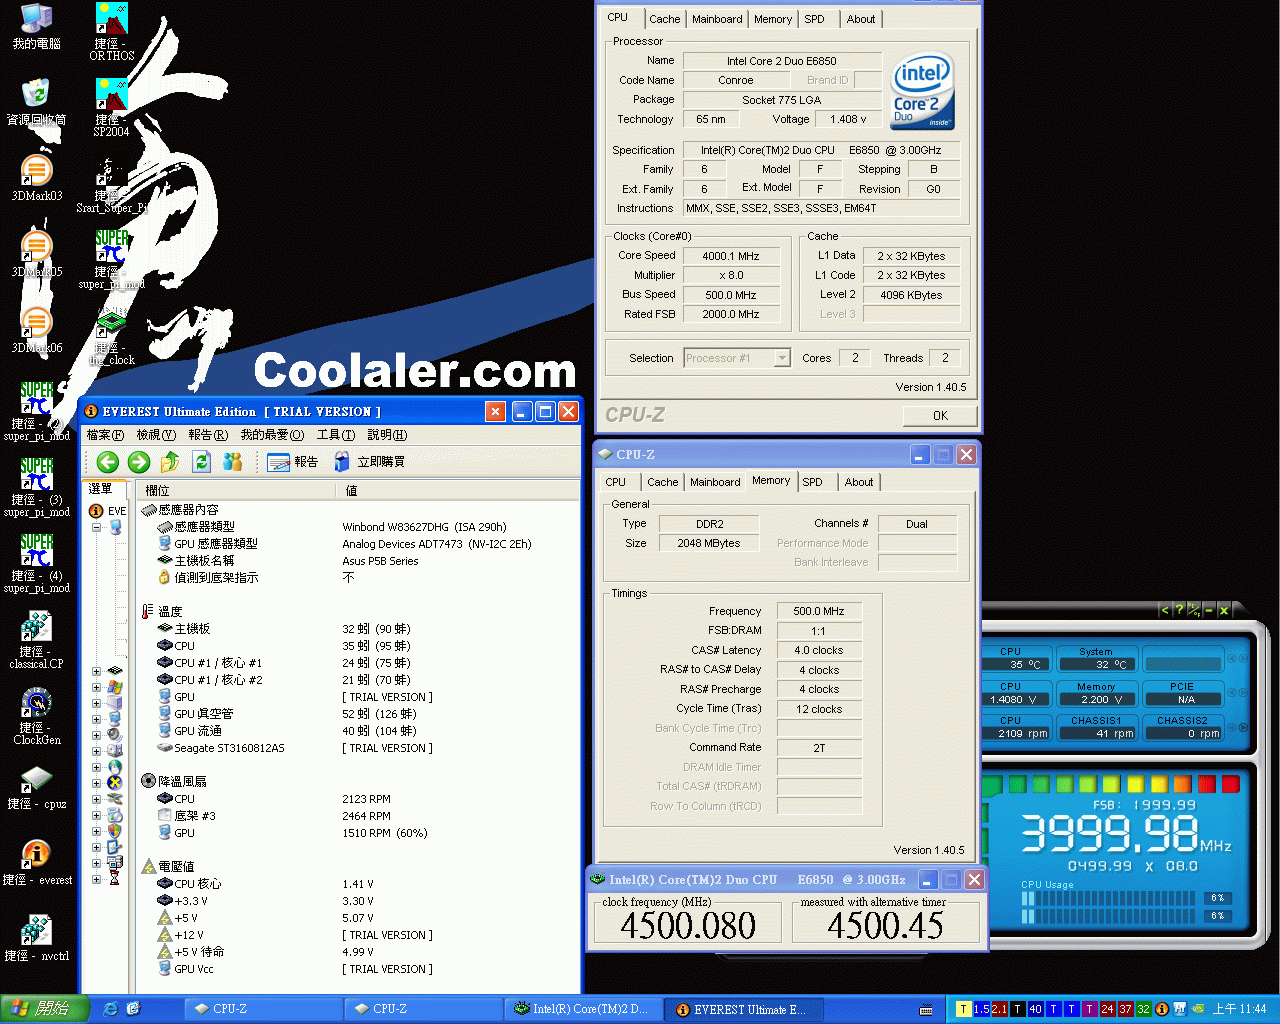Open the 報告(R) menu in EVEREST
This screenshot has height=1024, width=1280.
pyautogui.click(x=208, y=435)
